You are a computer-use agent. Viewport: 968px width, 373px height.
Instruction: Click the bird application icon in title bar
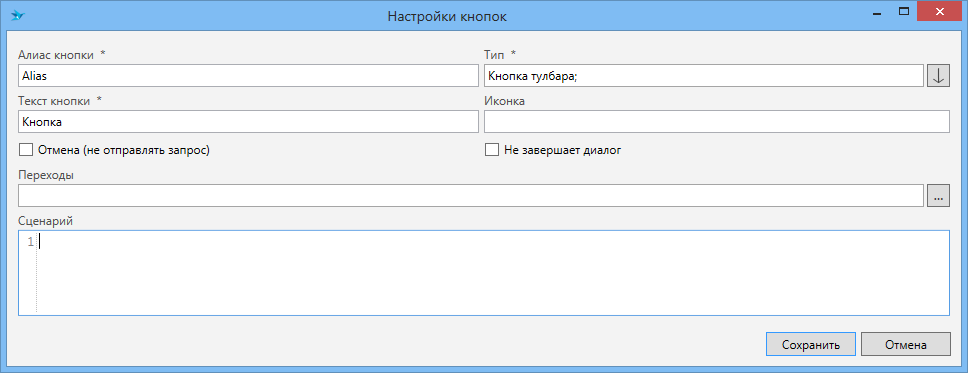click(17, 15)
